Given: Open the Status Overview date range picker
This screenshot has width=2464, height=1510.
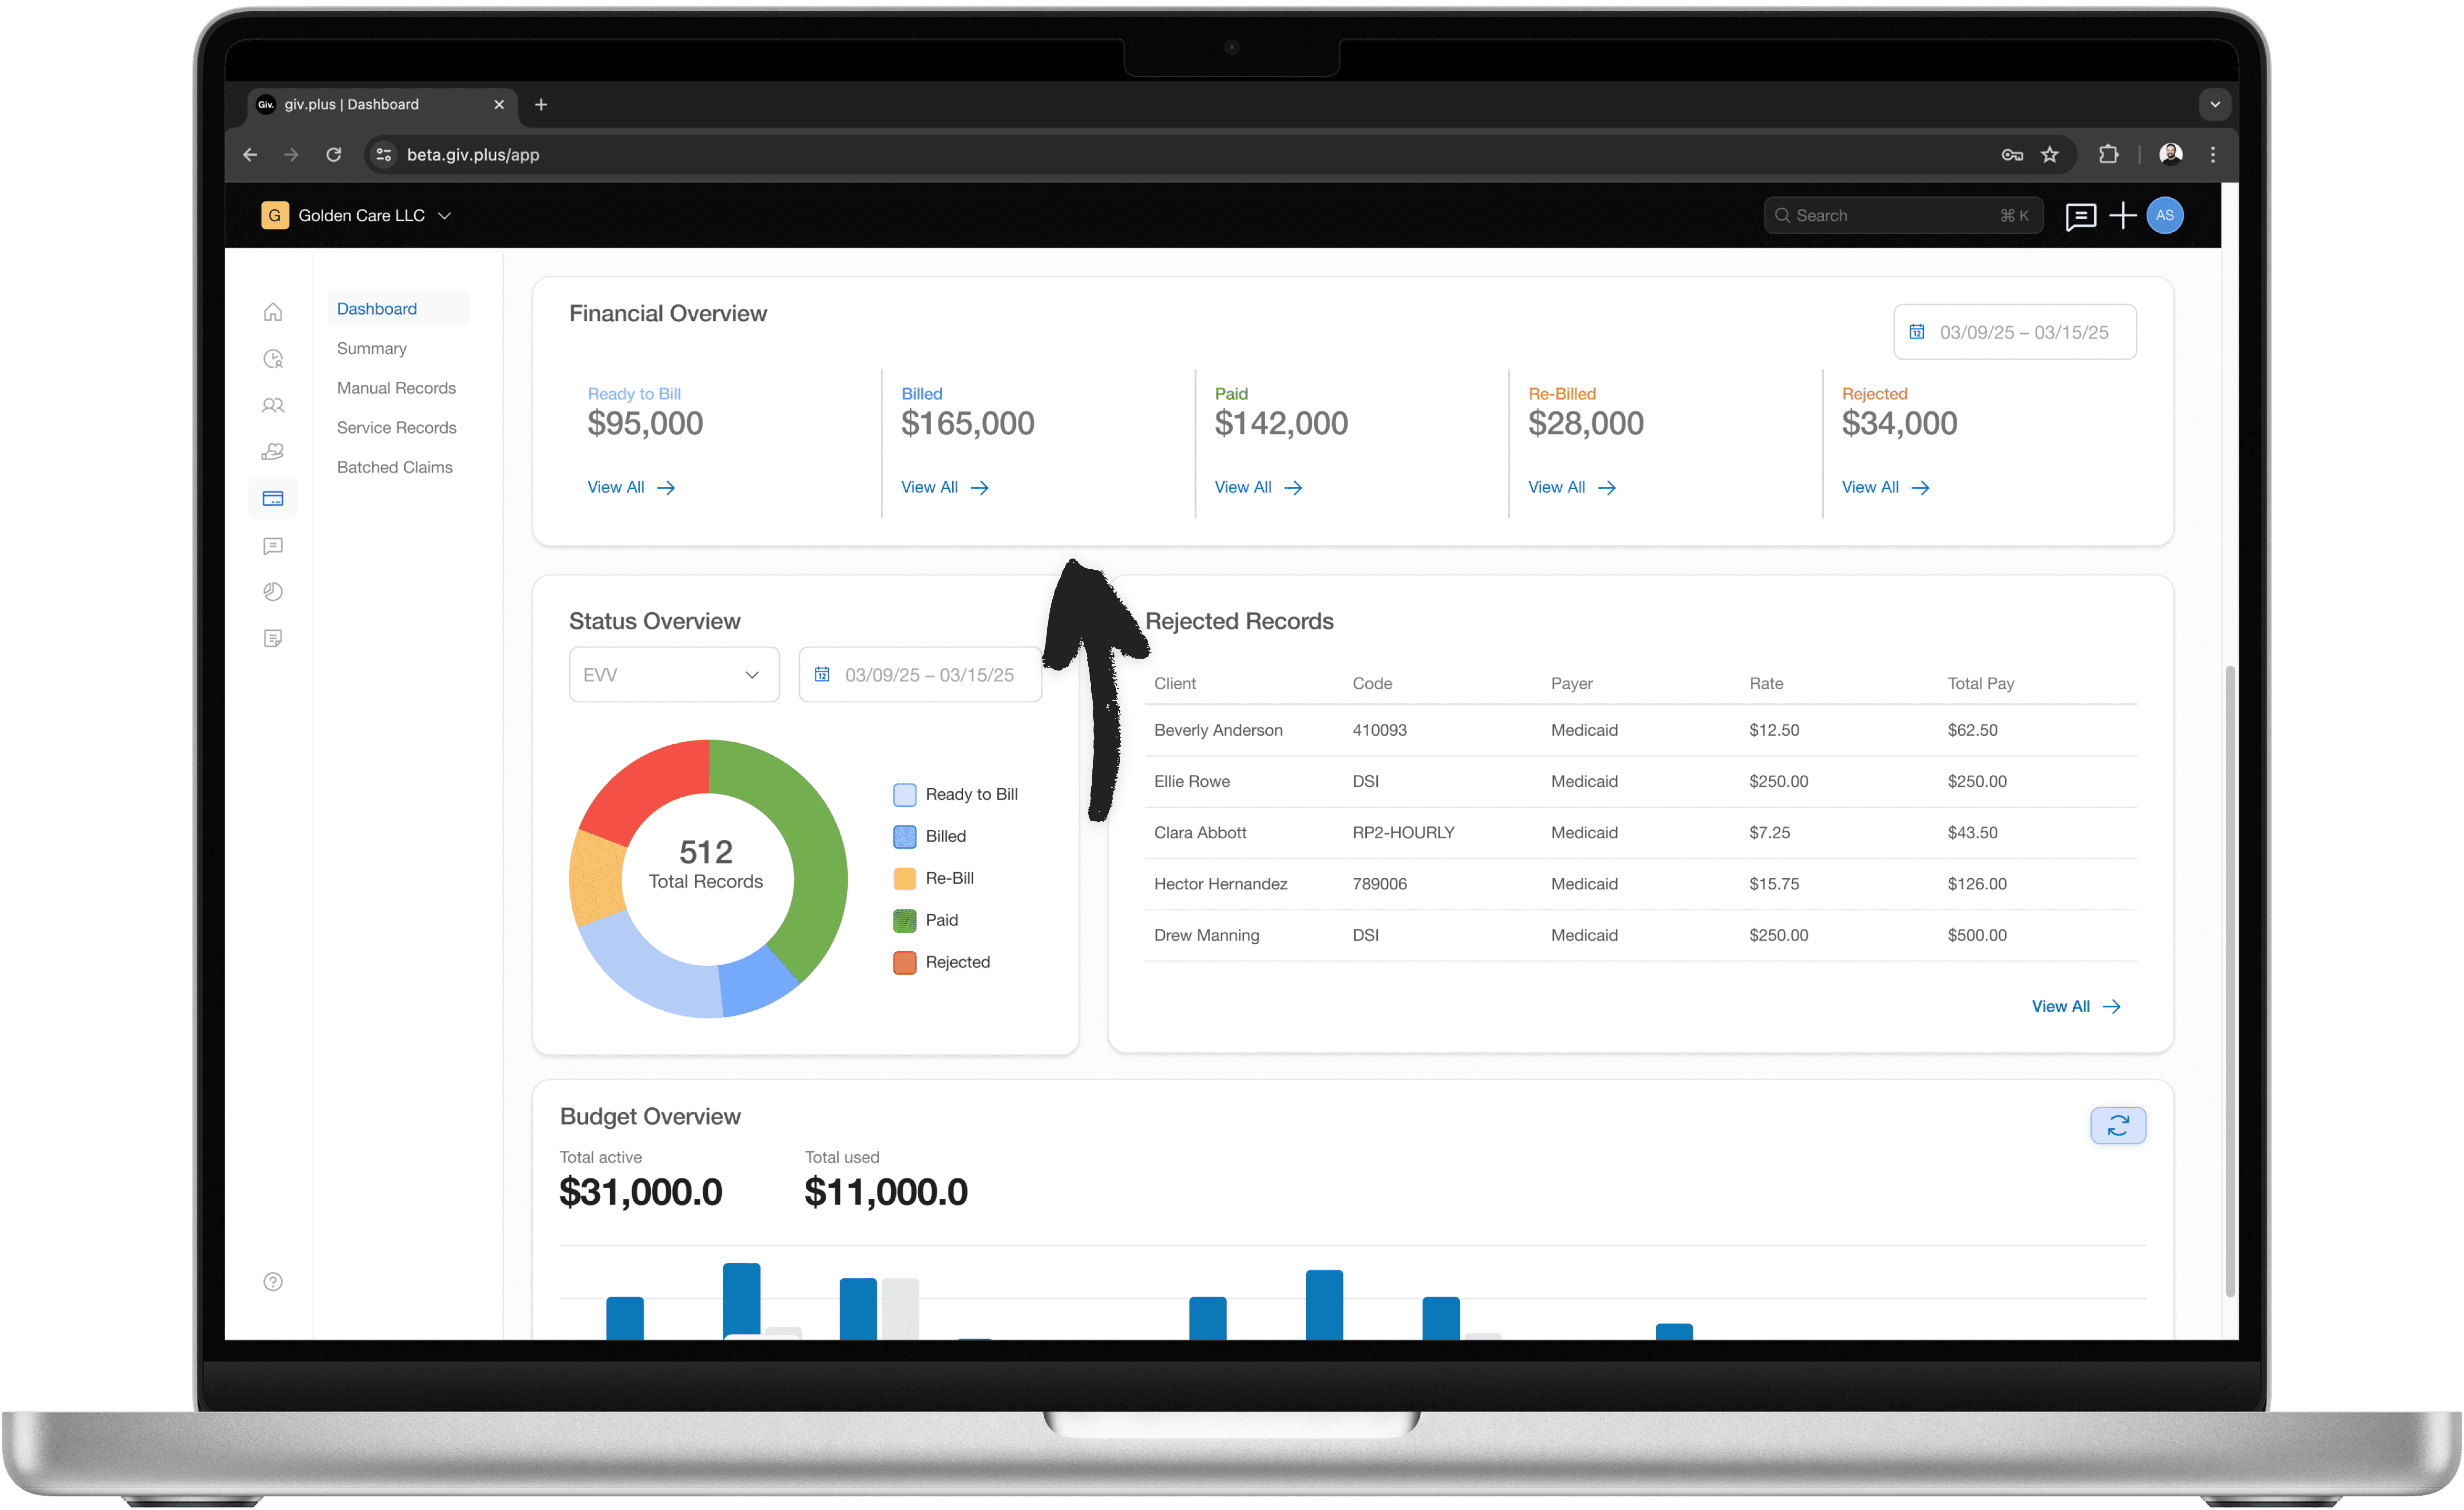Looking at the screenshot, I should (920, 674).
